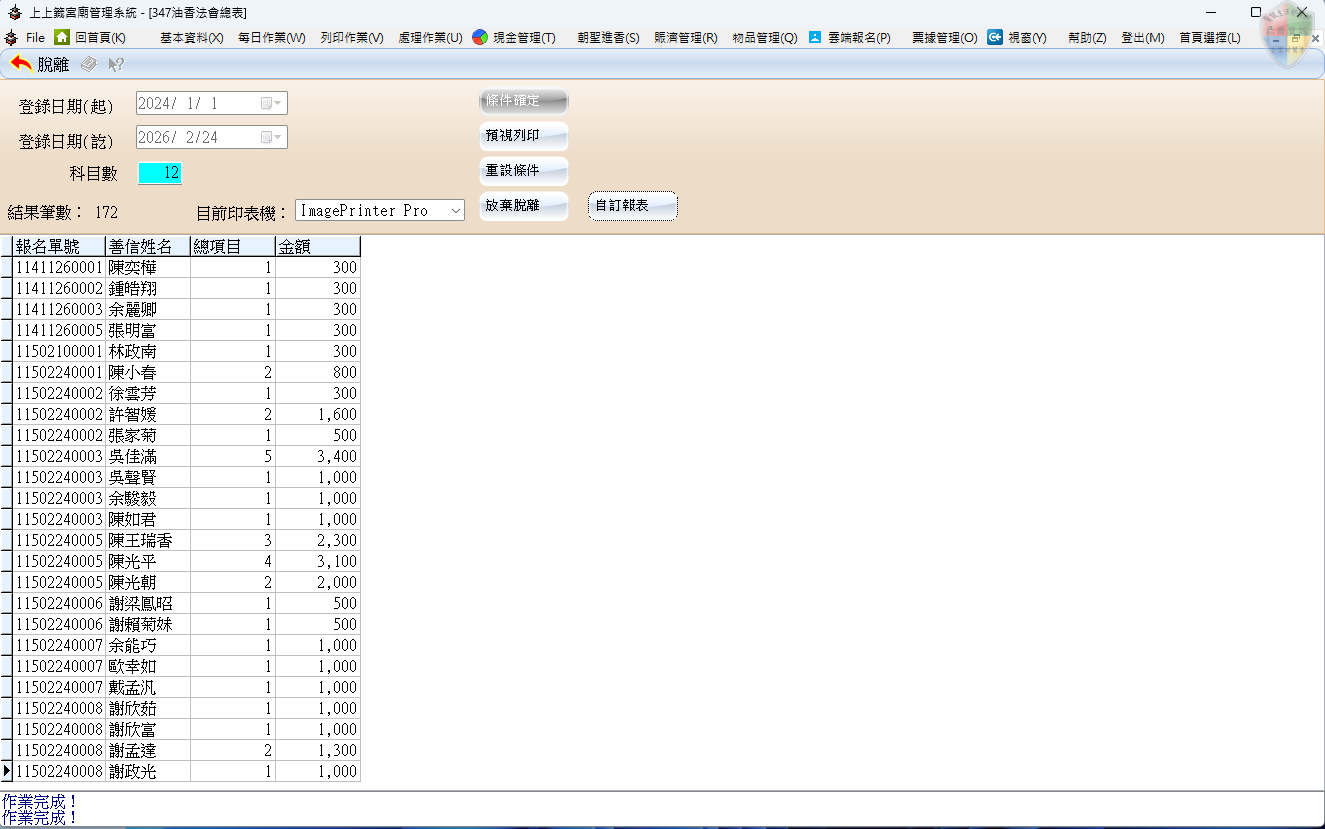This screenshot has height=829, width=1325.
Task: Click the 預視列印 button
Action: [524, 136]
